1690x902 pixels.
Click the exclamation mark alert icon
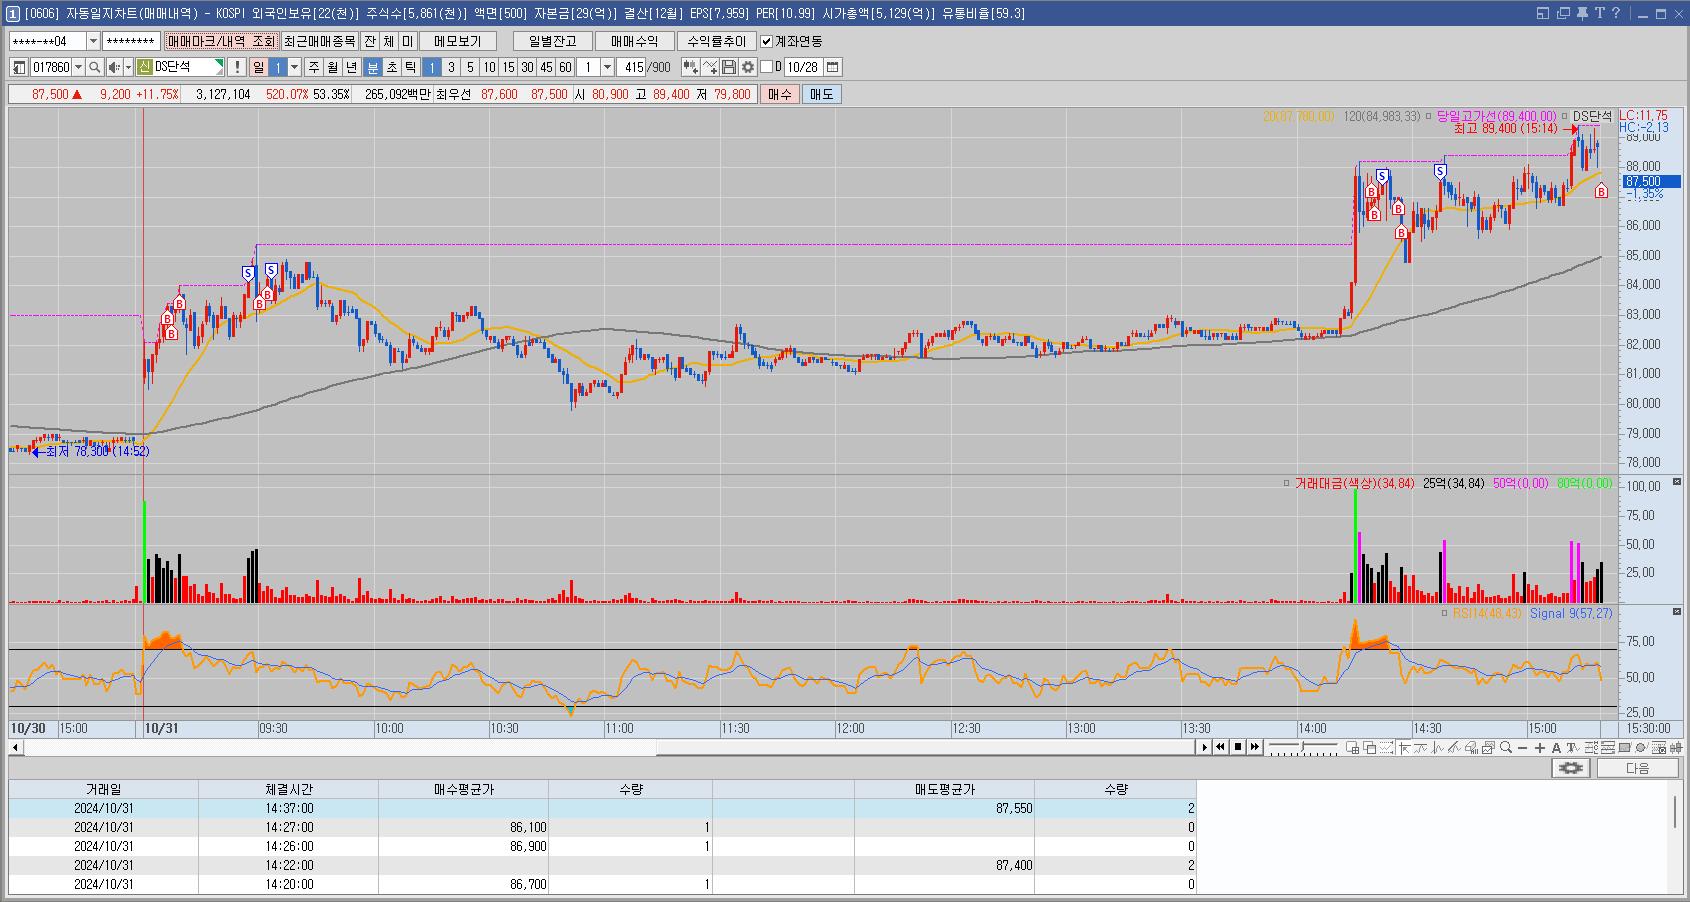point(236,67)
